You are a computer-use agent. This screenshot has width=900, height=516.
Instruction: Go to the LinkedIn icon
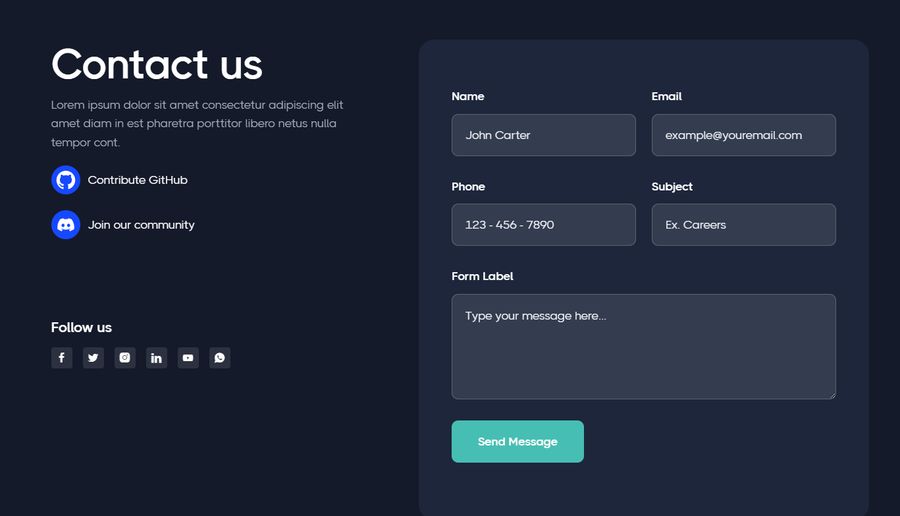pyautogui.click(x=156, y=358)
